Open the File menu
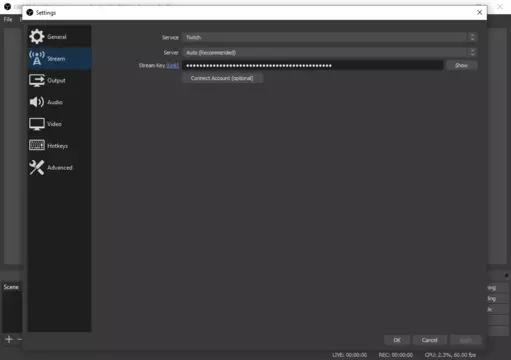 [x=8, y=19]
